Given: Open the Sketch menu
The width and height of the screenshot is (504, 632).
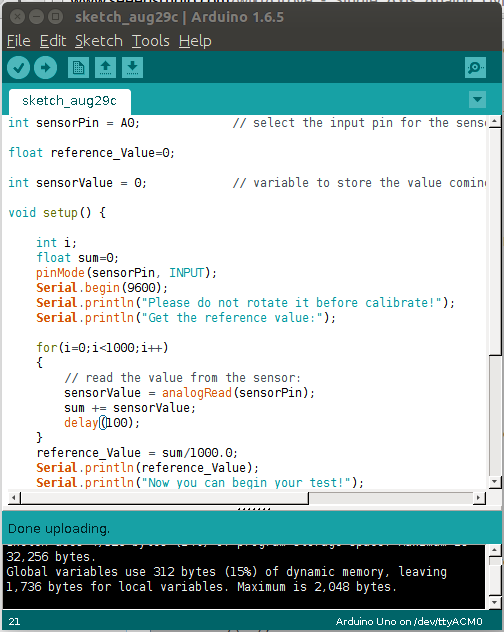Looking at the screenshot, I should [x=99, y=41].
